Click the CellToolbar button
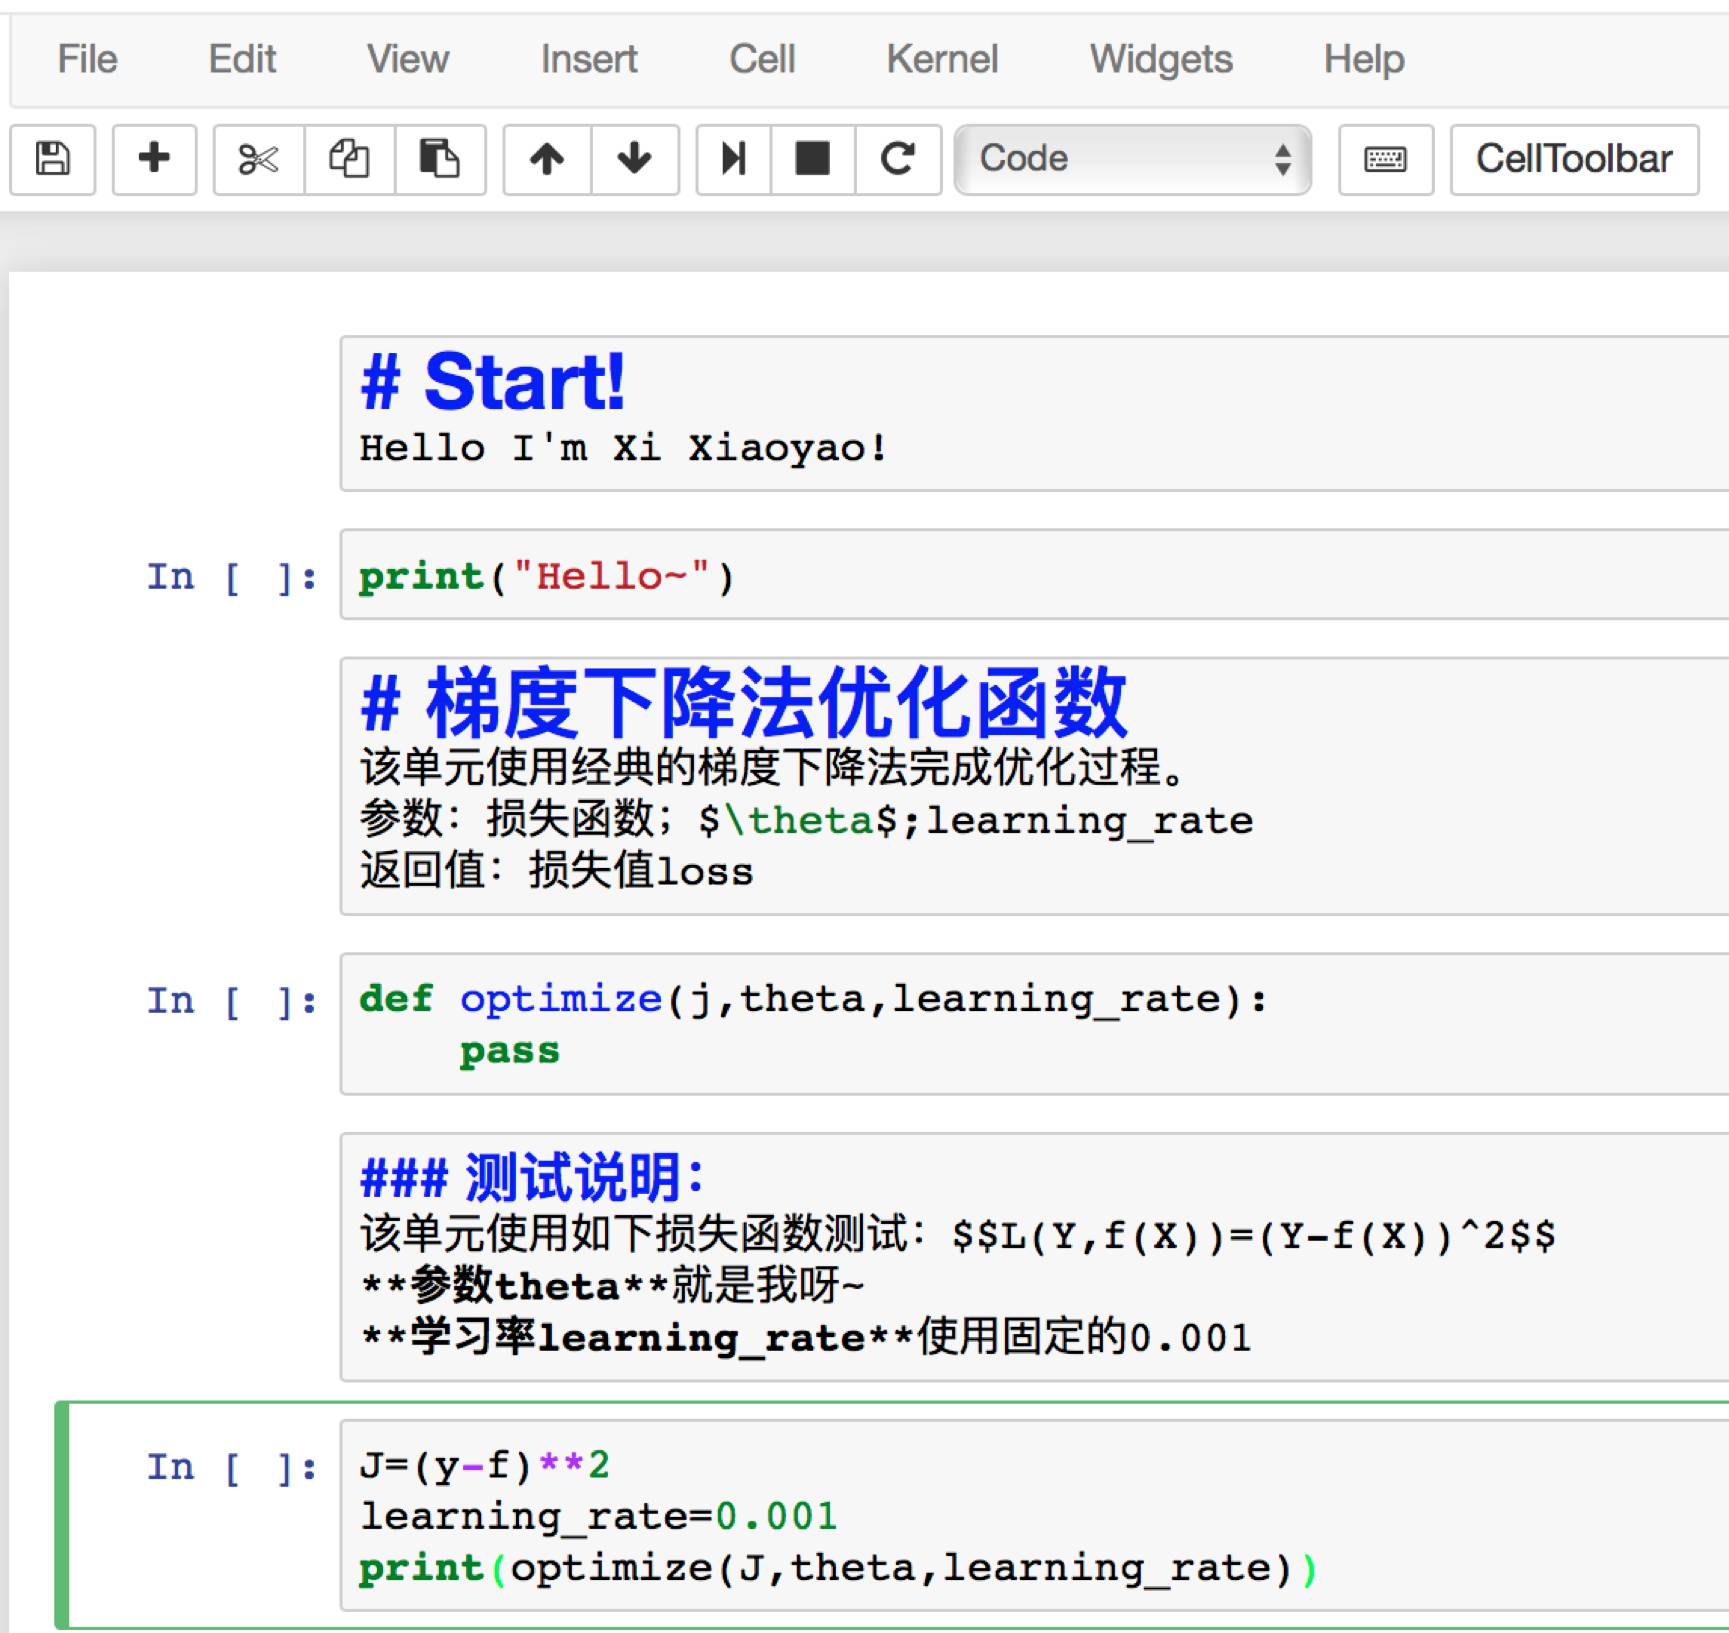 (1574, 159)
